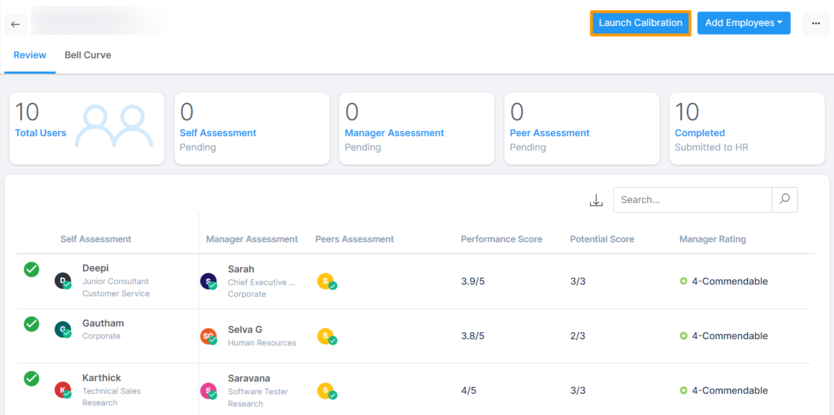This screenshot has width=834, height=415.
Task: Click the peer avatar in Gautham's row
Action: click(x=326, y=337)
